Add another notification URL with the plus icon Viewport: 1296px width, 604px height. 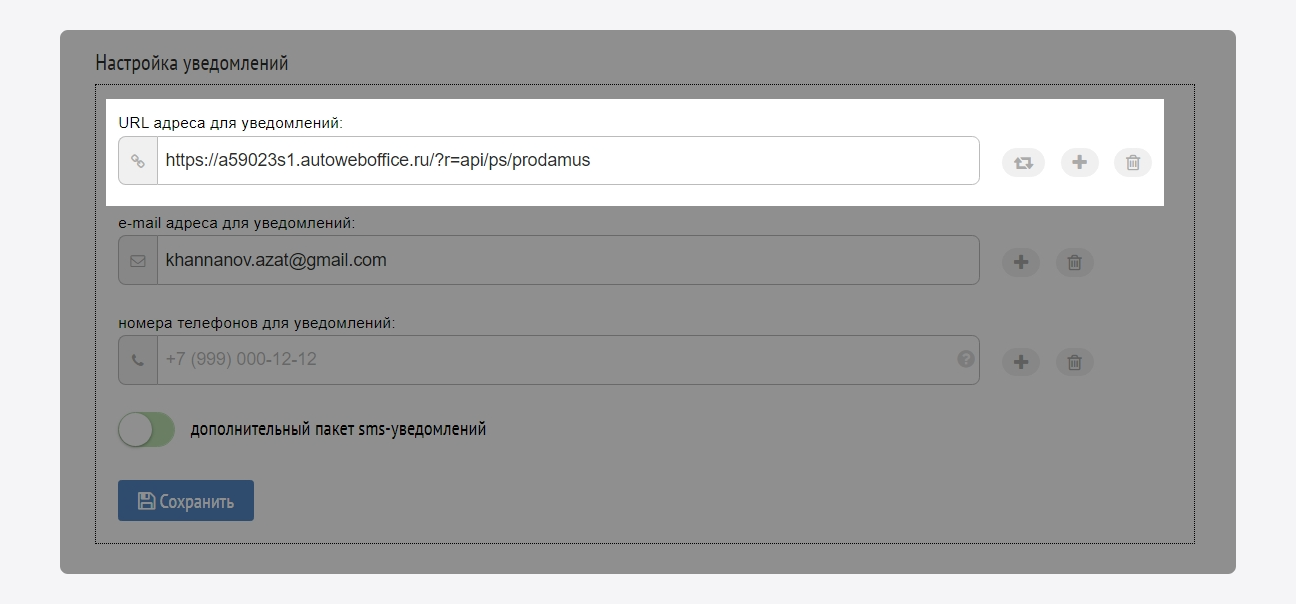(x=1079, y=162)
